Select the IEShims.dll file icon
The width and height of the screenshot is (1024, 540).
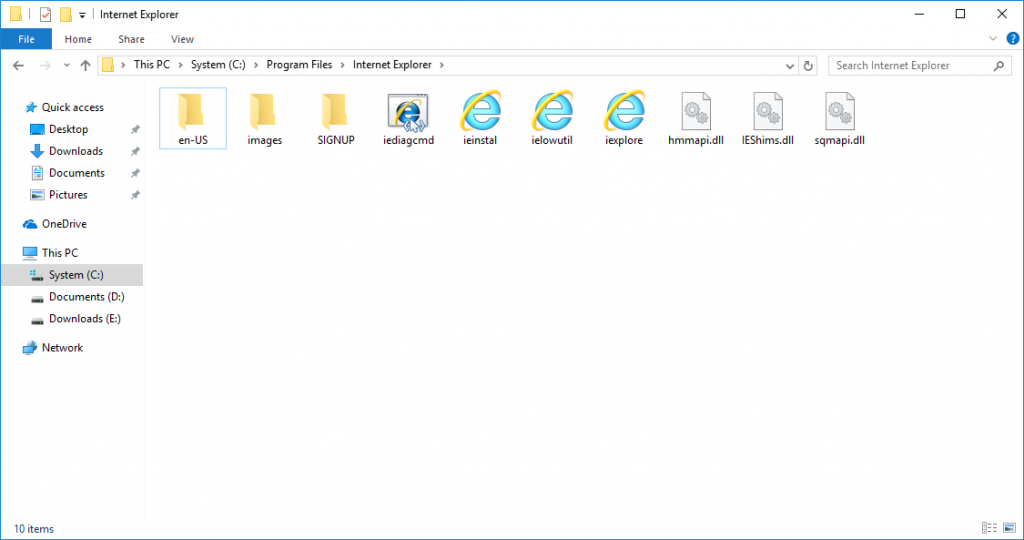click(x=768, y=111)
